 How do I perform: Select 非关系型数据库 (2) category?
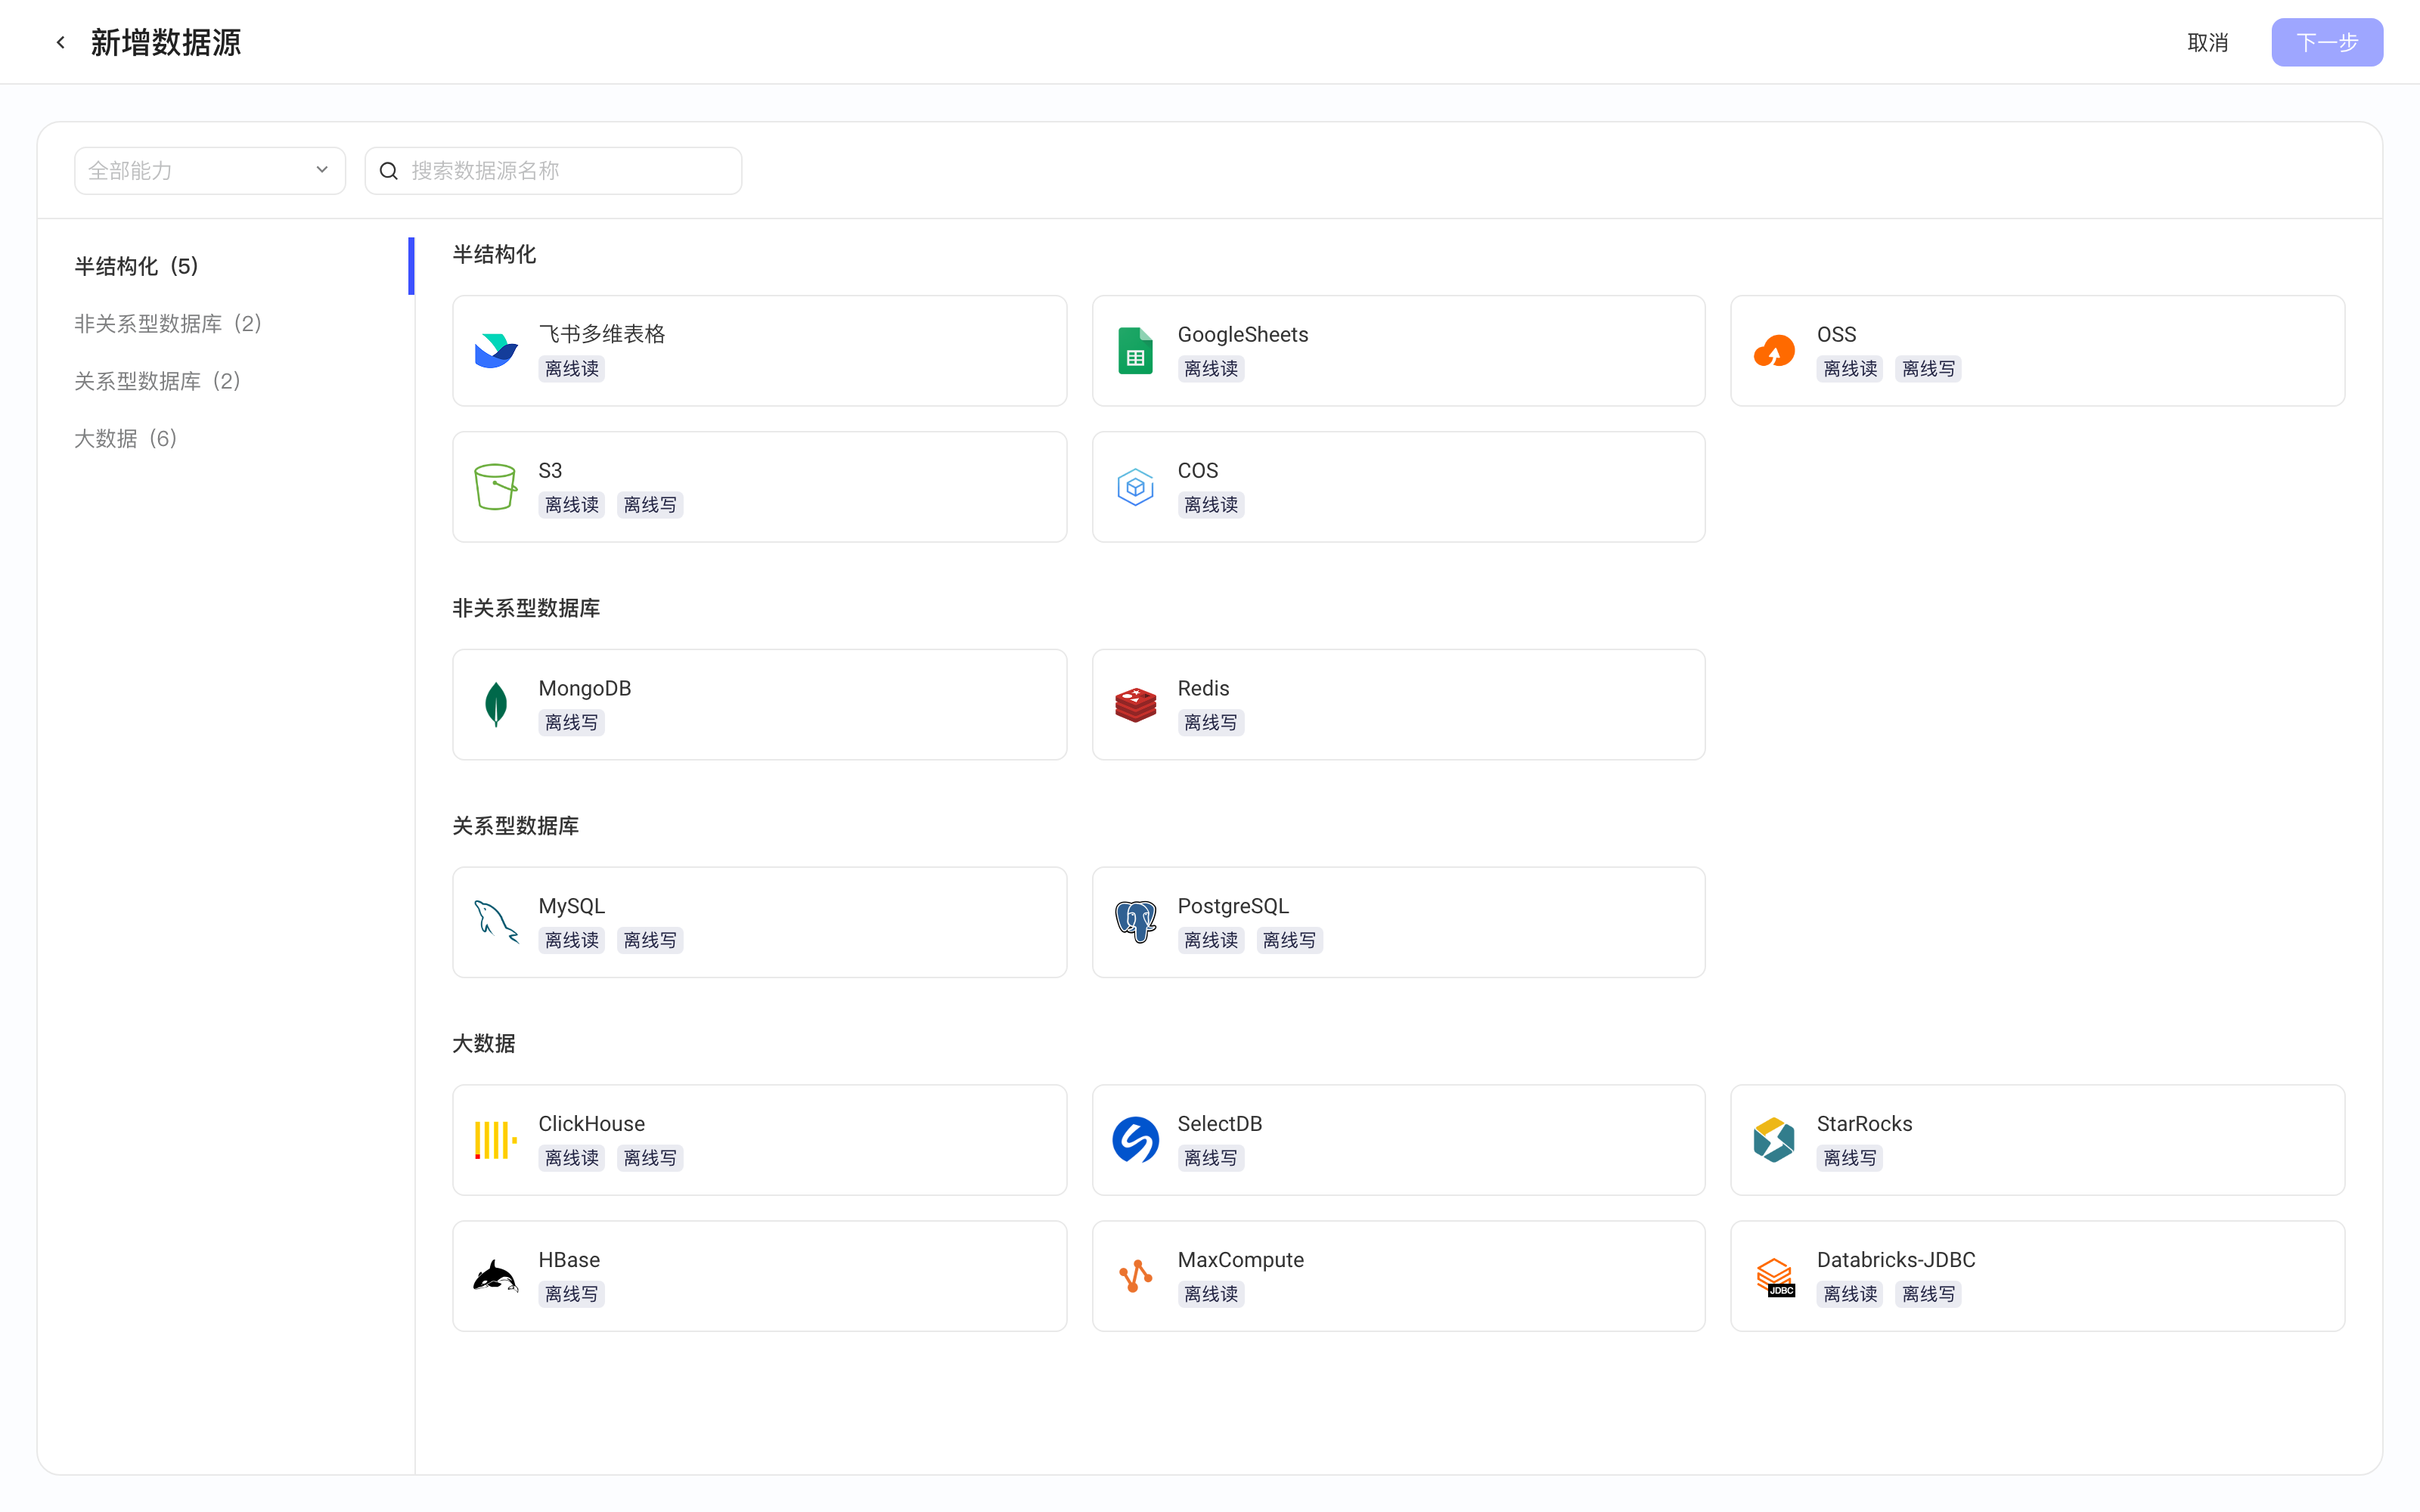click(168, 323)
